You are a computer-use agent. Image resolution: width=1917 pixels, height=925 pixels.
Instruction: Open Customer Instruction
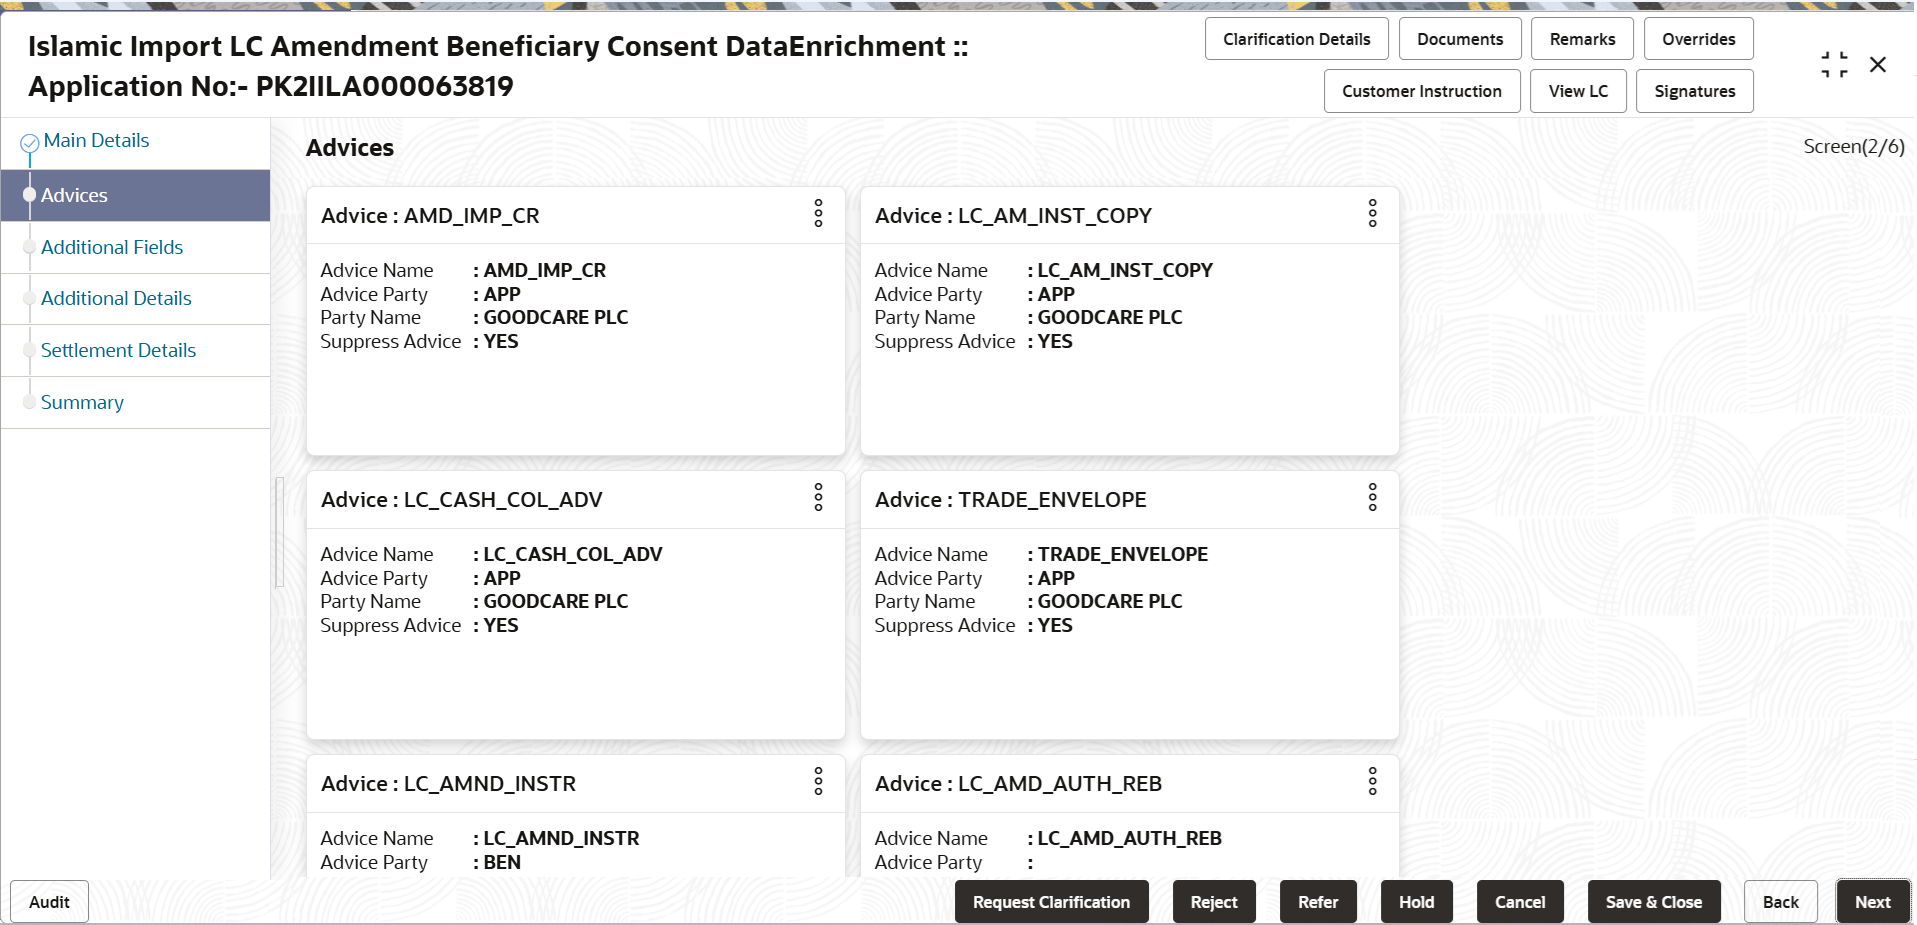(x=1422, y=91)
